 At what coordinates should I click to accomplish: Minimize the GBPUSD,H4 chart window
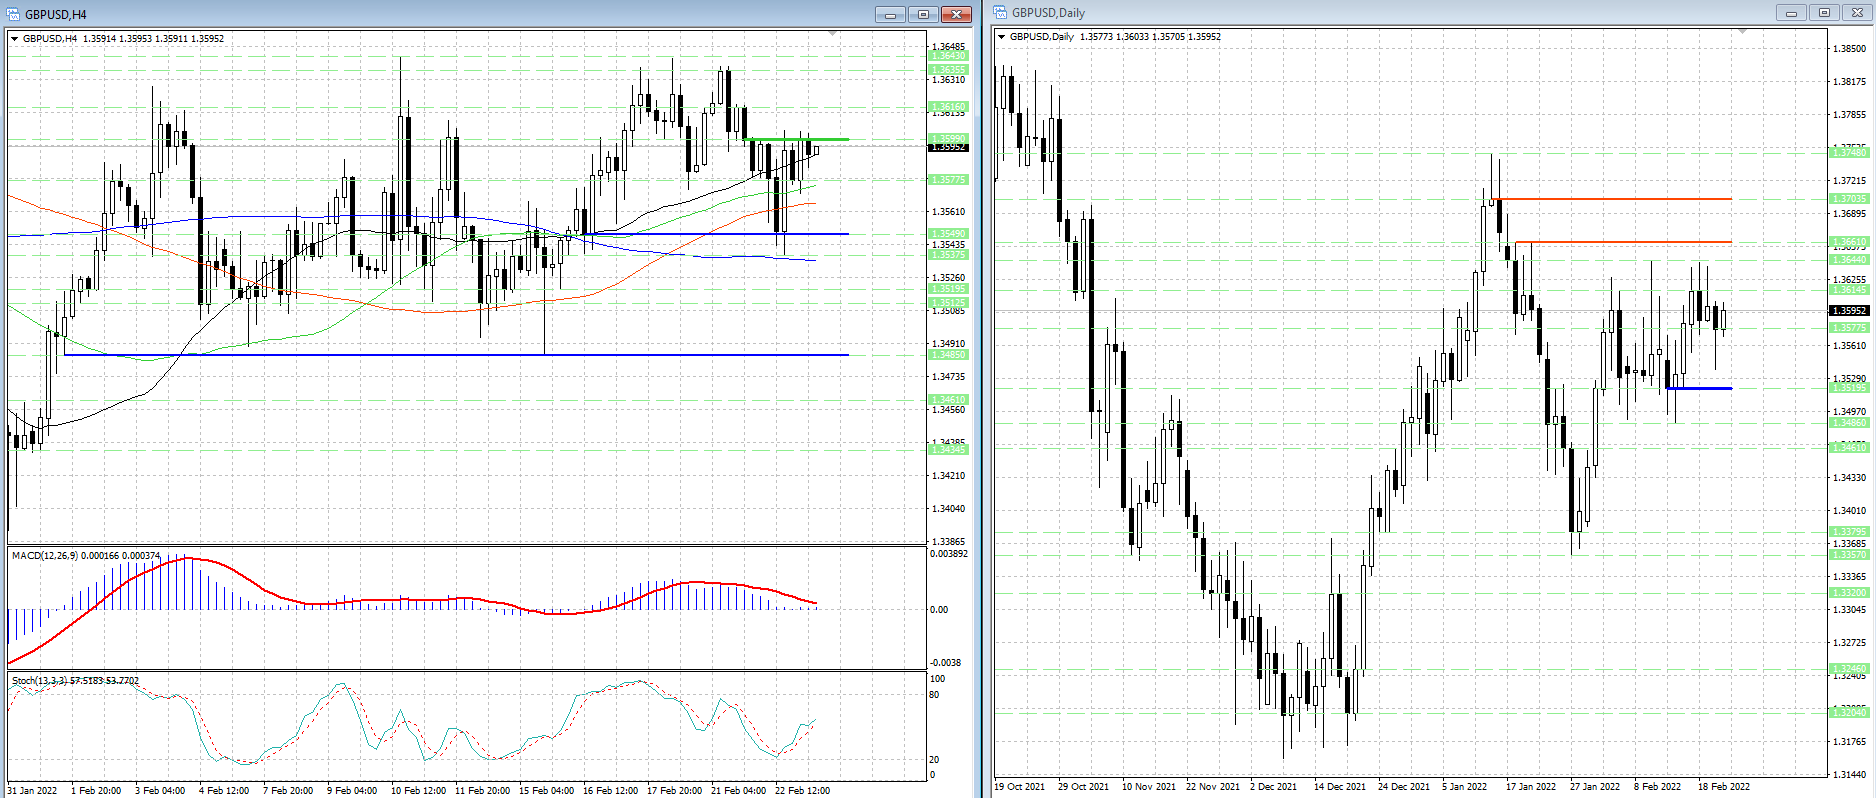[890, 14]
